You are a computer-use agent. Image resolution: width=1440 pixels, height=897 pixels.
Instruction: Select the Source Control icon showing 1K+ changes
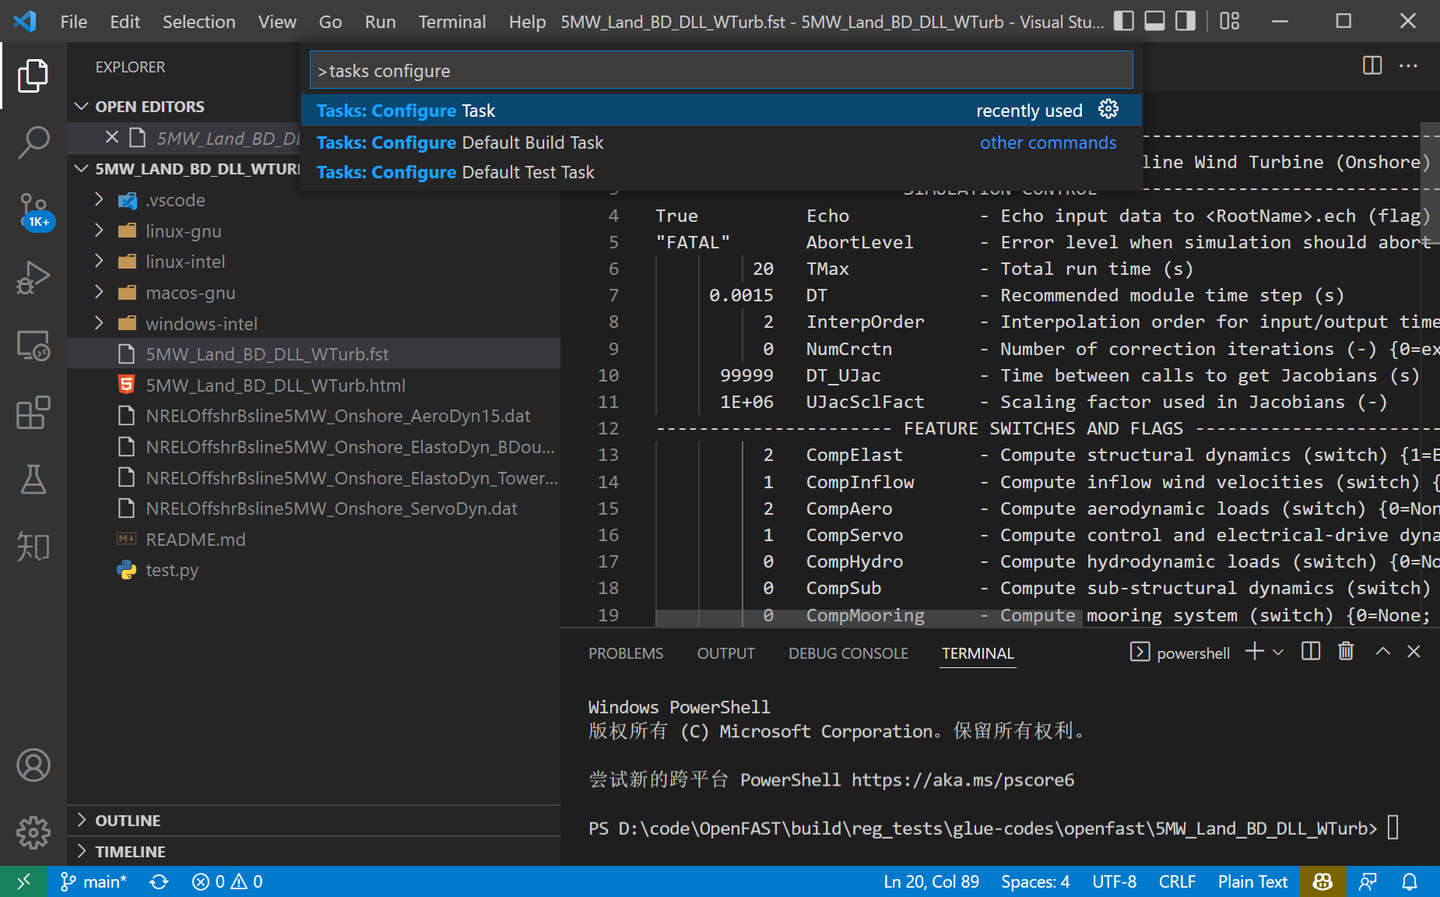(x=33, y=210)
